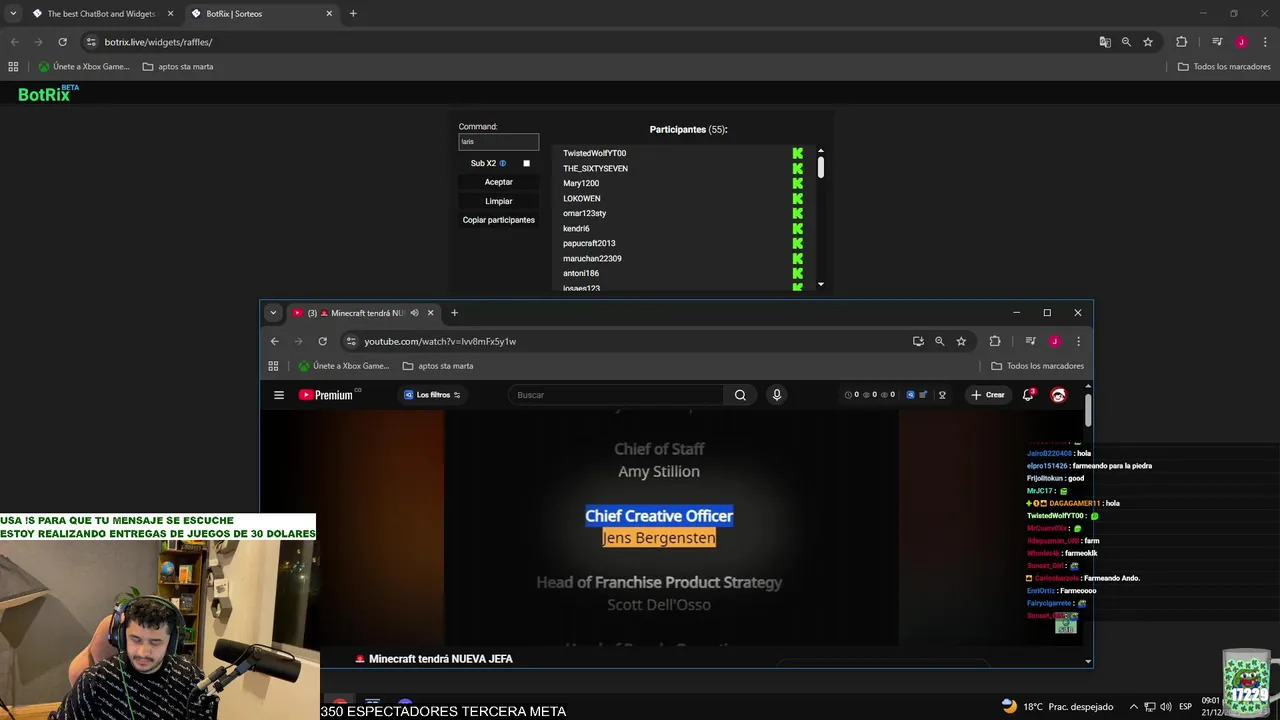Viewport: 1280px width, 720px height.
Task: Close the BotRix | Sorteos tab
Action: click(x=329, y=14)
